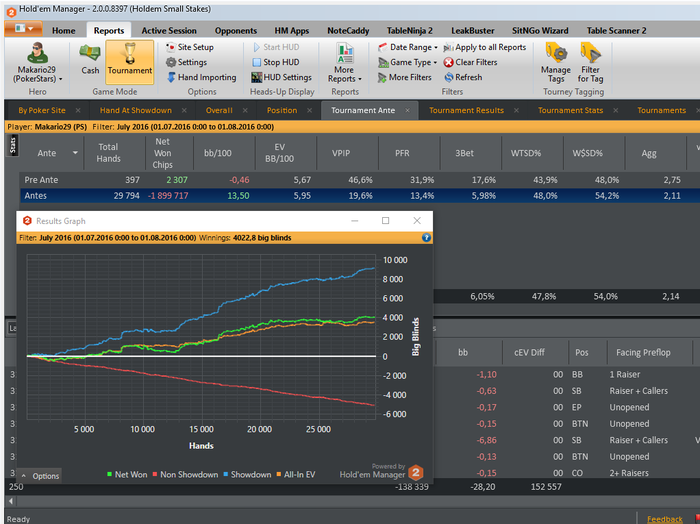Open the SitNGo Wizard tab
Viewport: 700px width, 524px height.
pyautogui.click(x=540, y=30)
